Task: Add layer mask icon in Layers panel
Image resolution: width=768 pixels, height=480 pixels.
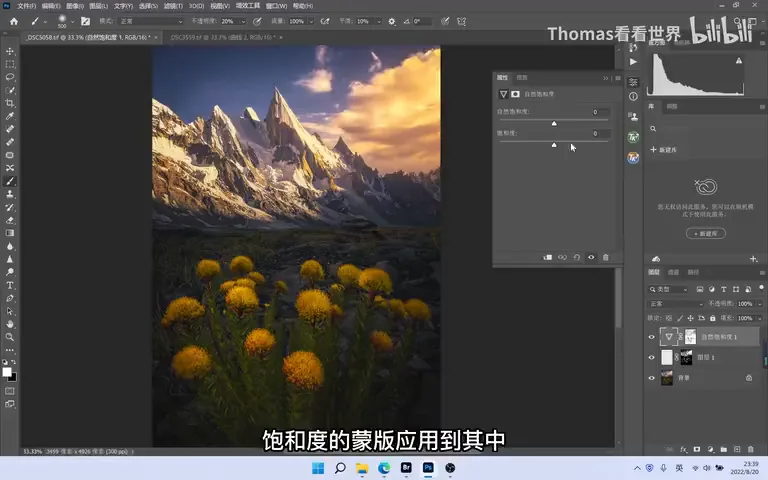Action: (x=697, y=449)
